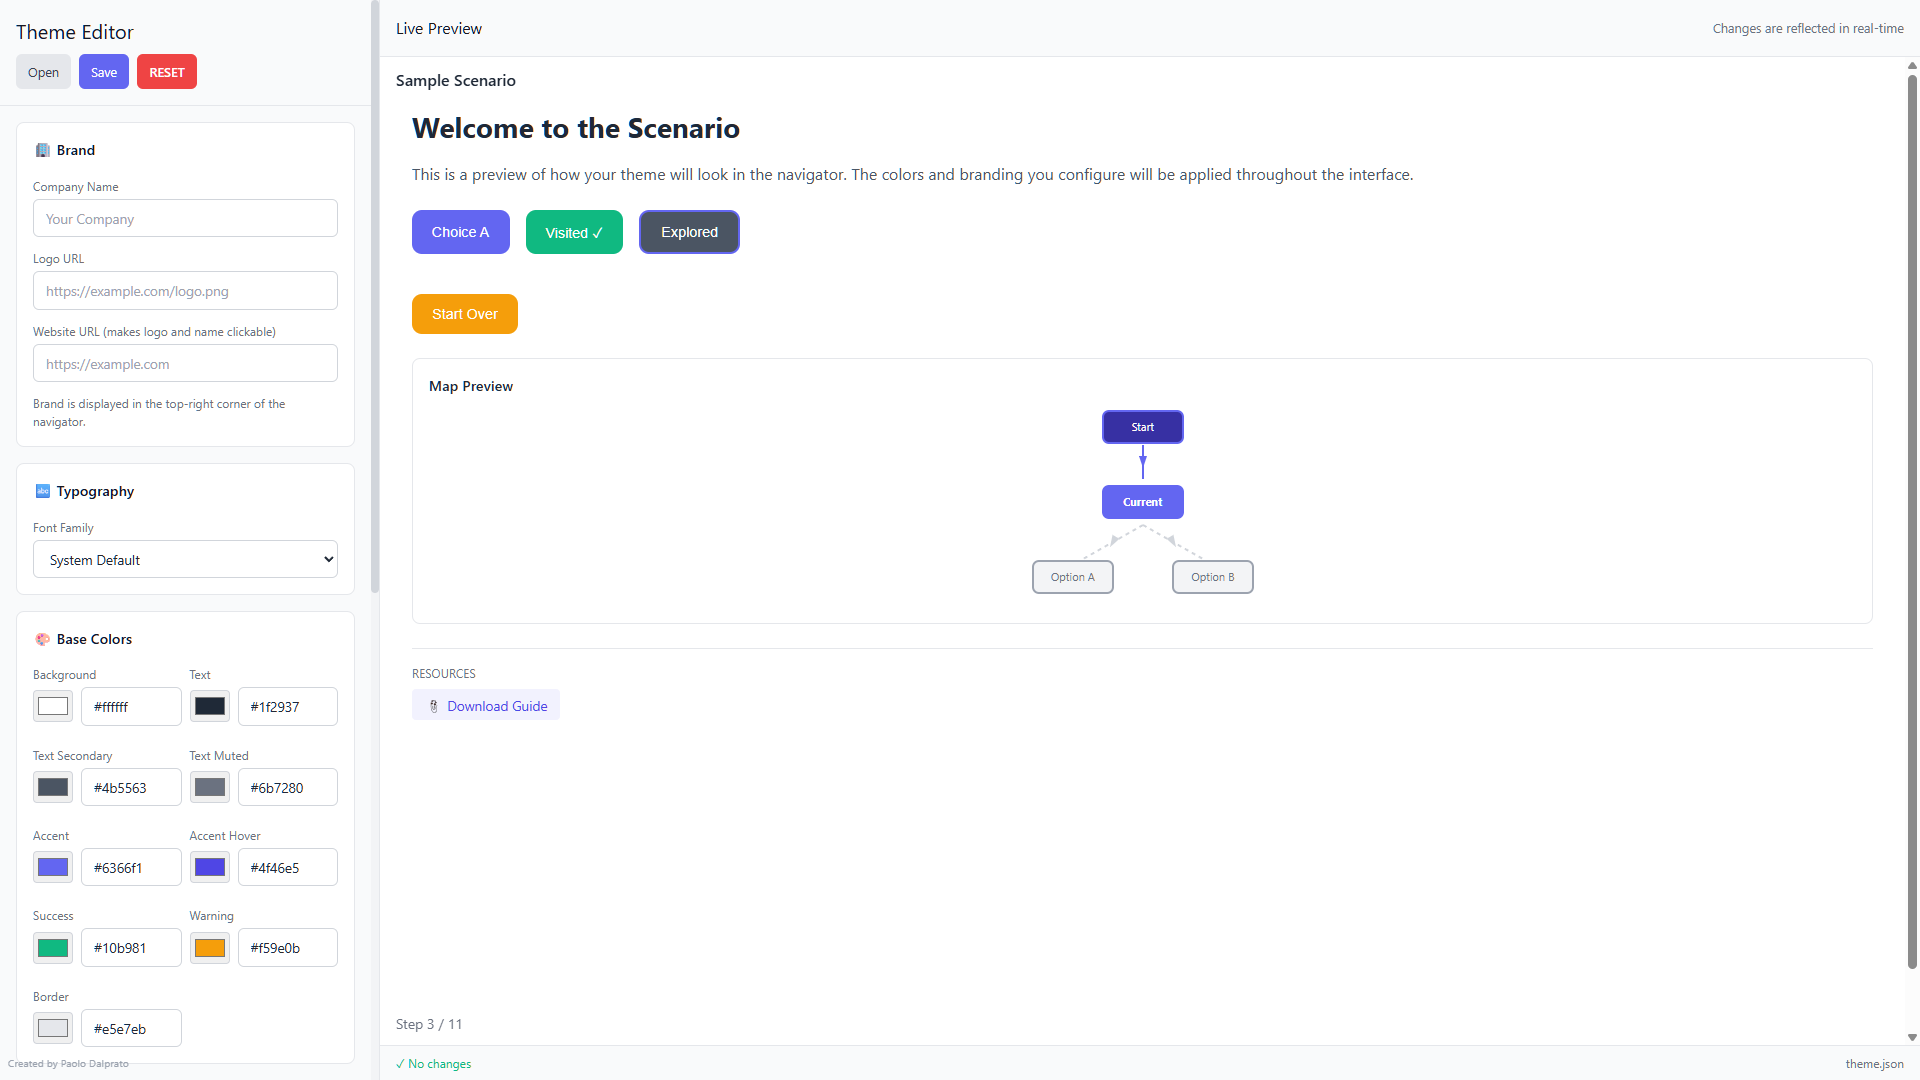Image resolution: width=1920 pixels, height=1080 pixels.
Task: Focus the Logo URL field
Action: [185, 291]
